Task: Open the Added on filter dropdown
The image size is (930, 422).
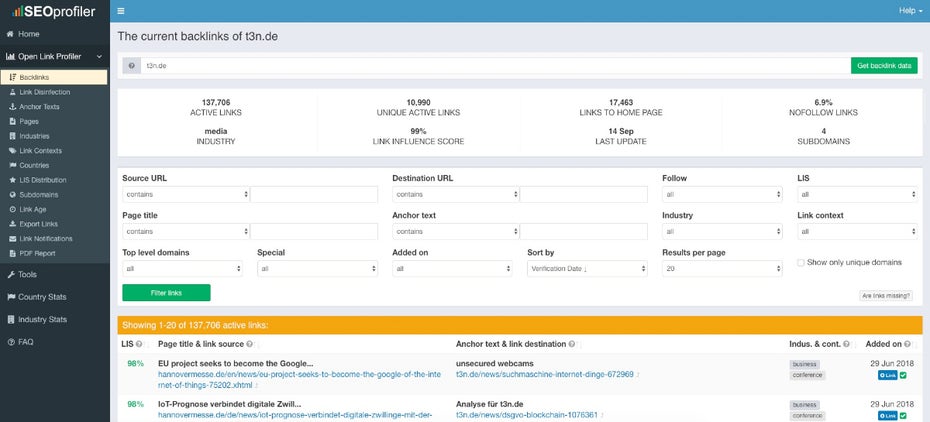Action: 452,268
